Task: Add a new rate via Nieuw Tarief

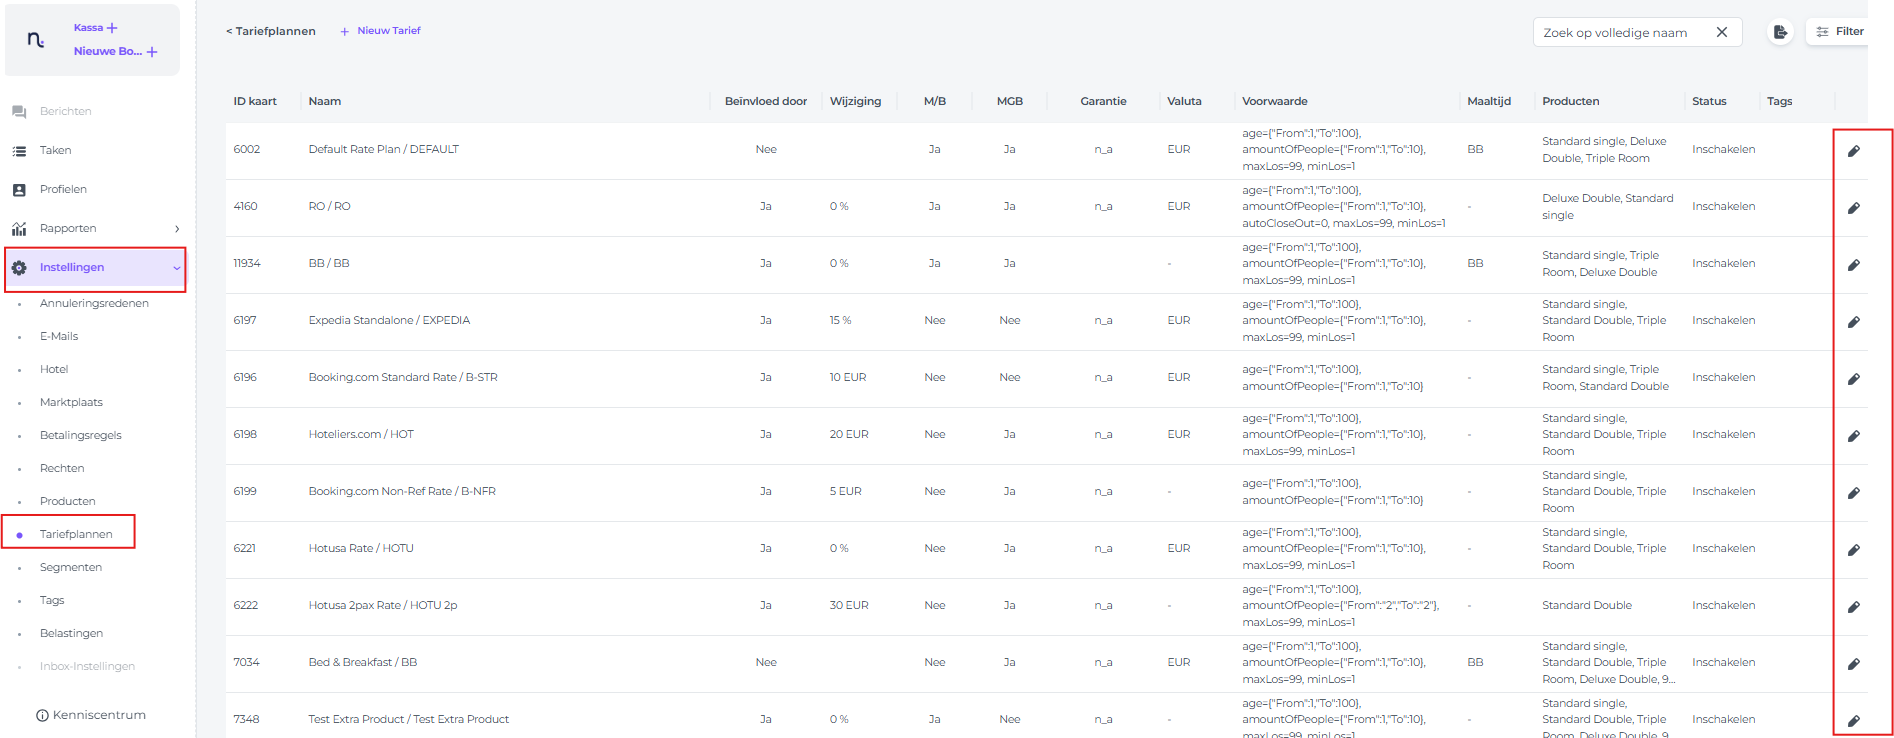Action: tap(381, 31)
